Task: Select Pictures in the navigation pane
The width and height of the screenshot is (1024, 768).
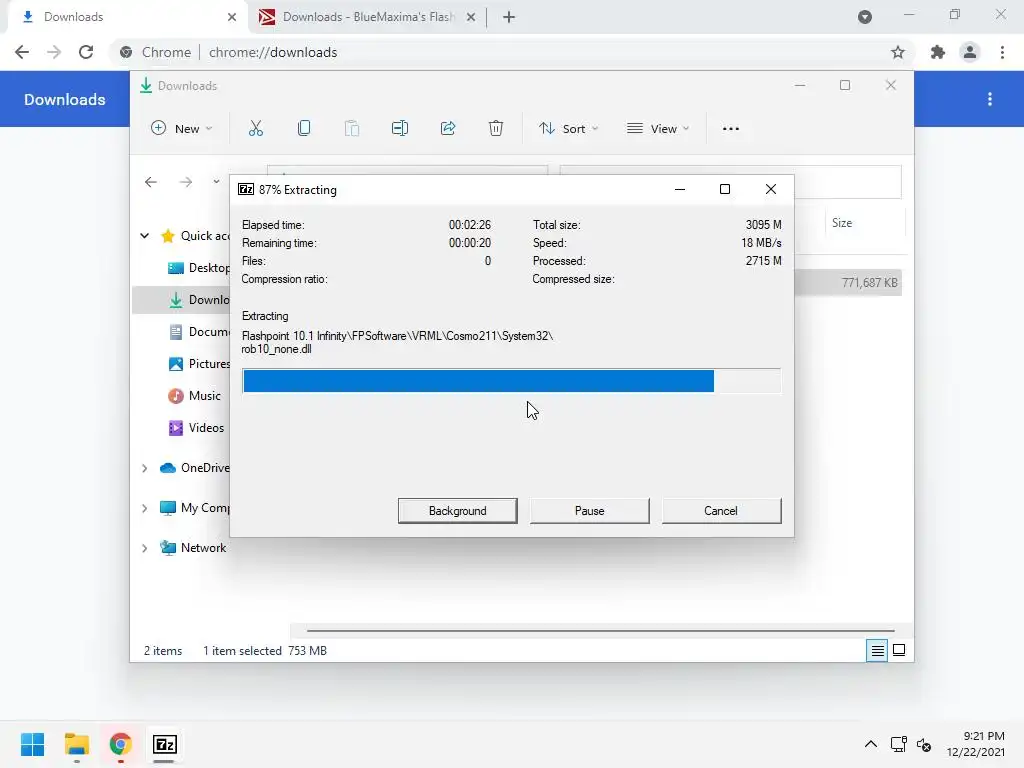Action: pos(198,364)
